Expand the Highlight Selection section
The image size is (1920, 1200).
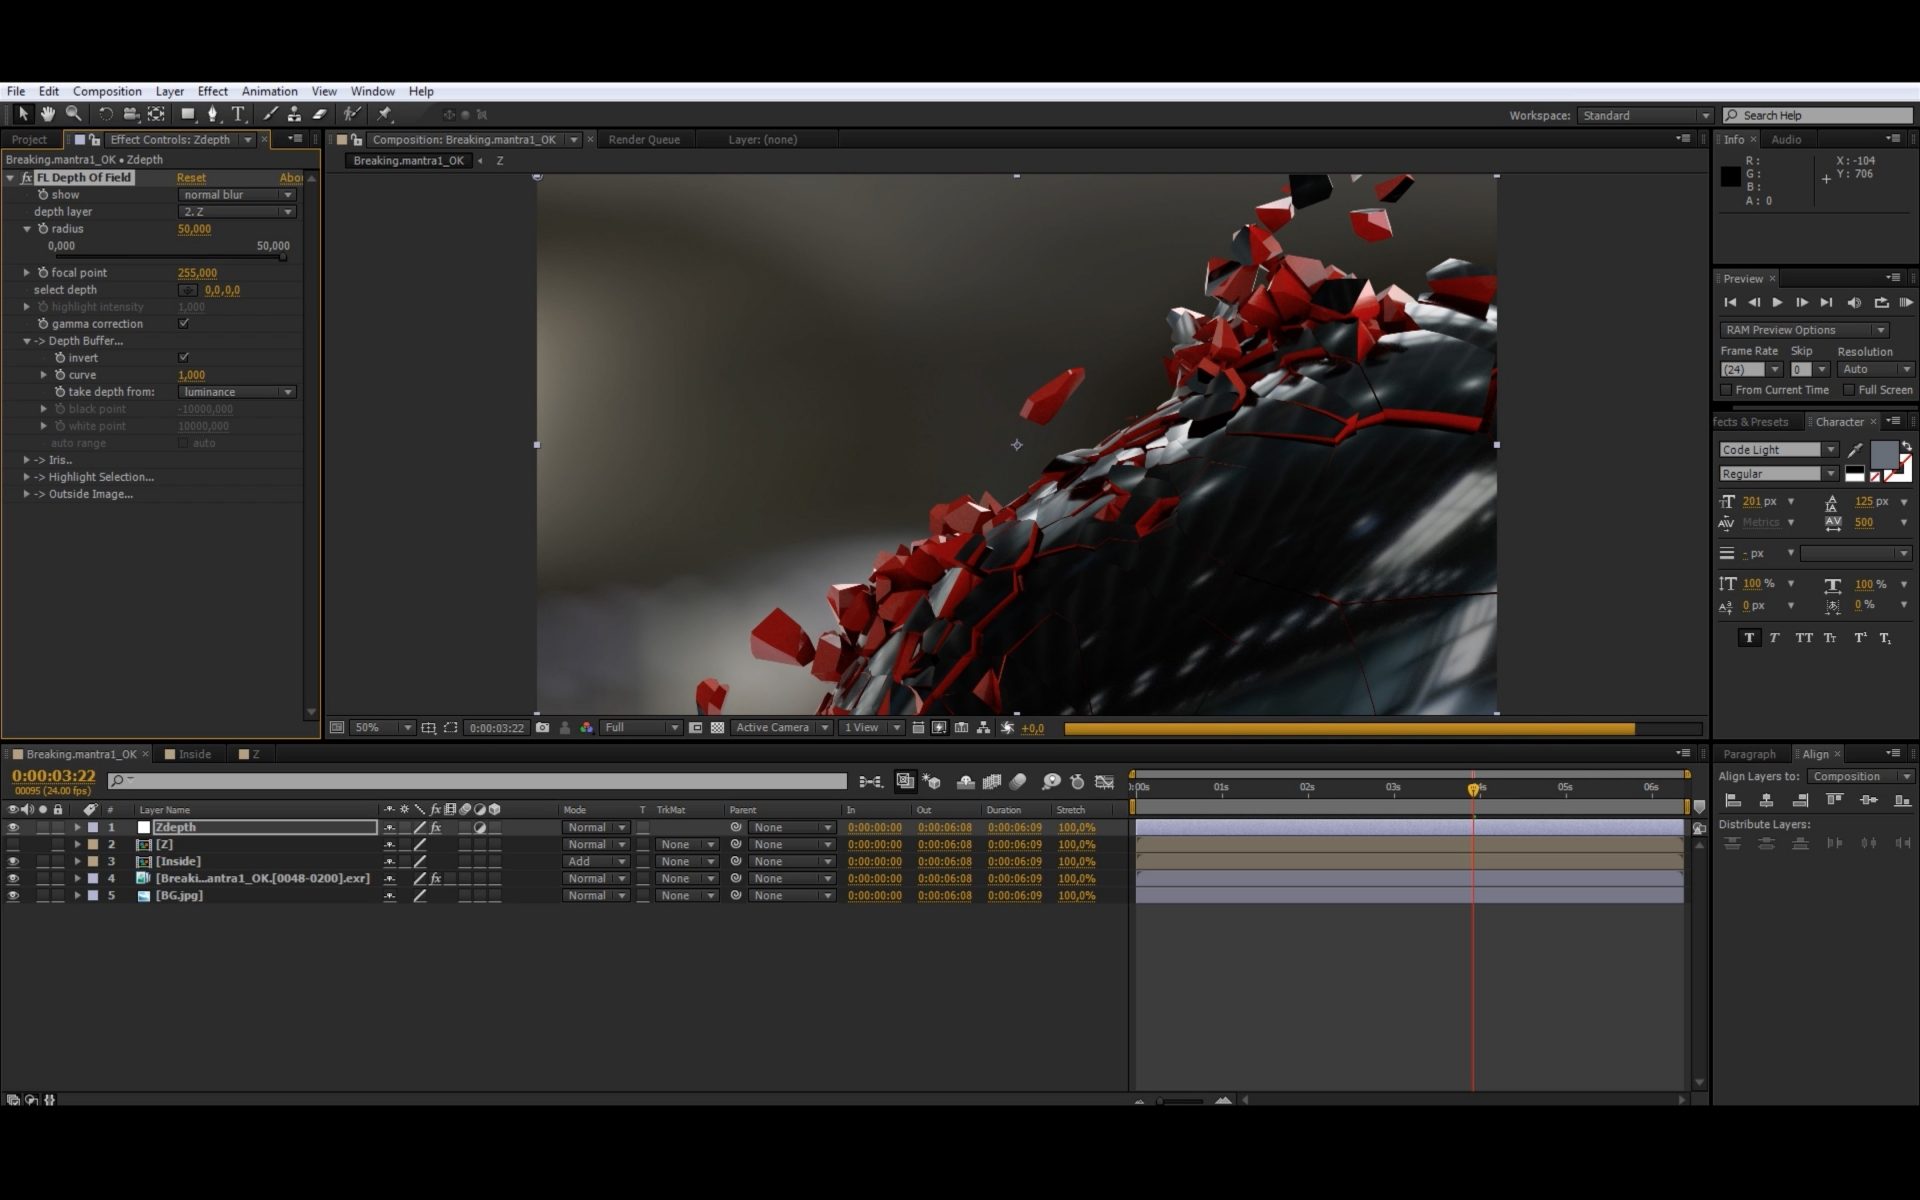27,477
